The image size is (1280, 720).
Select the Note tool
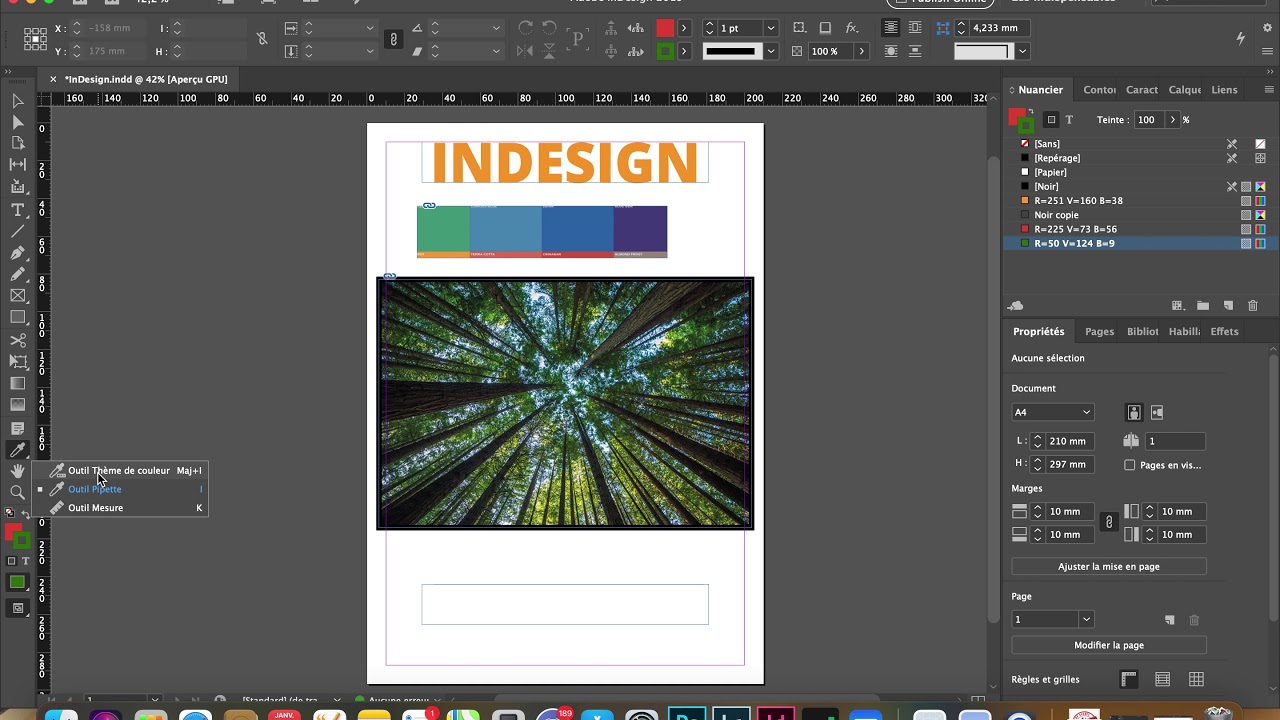point(18,428)
